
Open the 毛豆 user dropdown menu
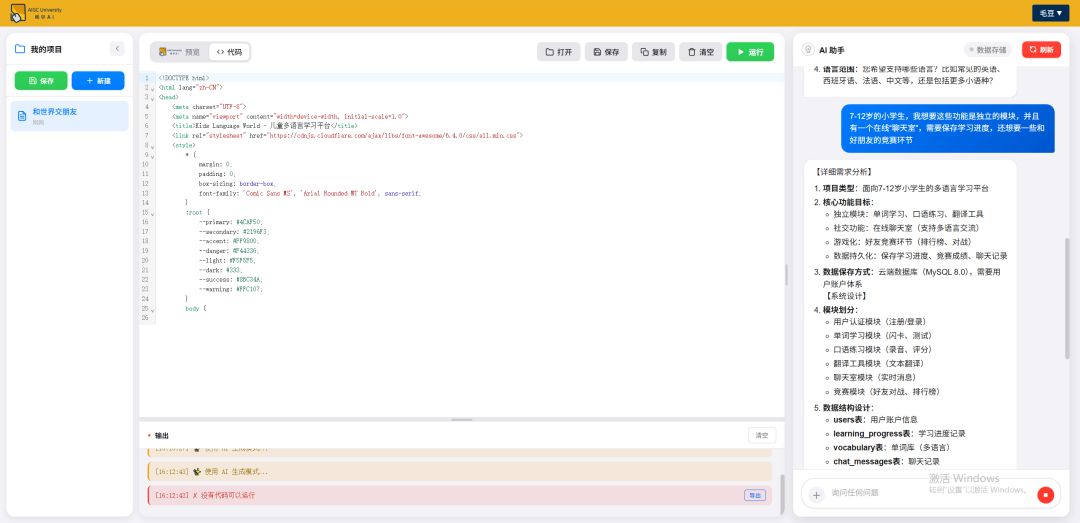1051,13
